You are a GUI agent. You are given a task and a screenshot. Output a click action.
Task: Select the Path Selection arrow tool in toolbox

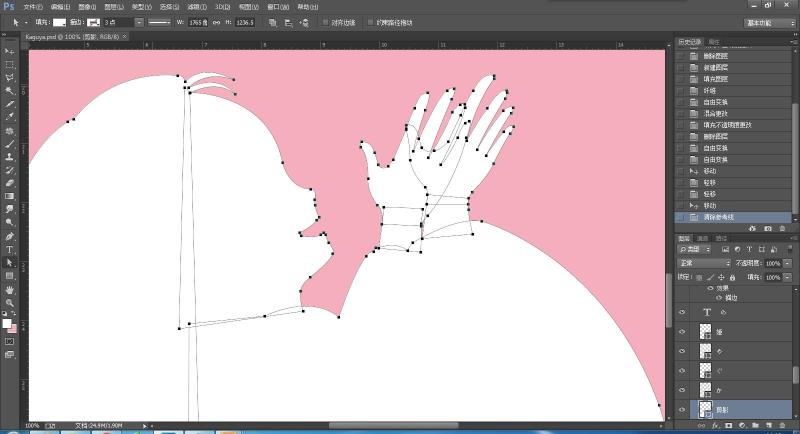pos(9,263)
